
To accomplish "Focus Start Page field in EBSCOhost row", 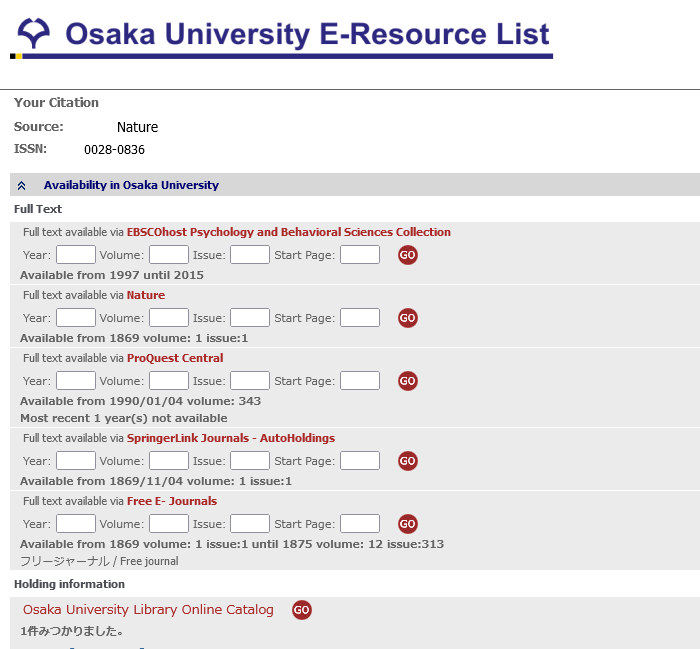I will pyautogui.click(x=360, y=254).
